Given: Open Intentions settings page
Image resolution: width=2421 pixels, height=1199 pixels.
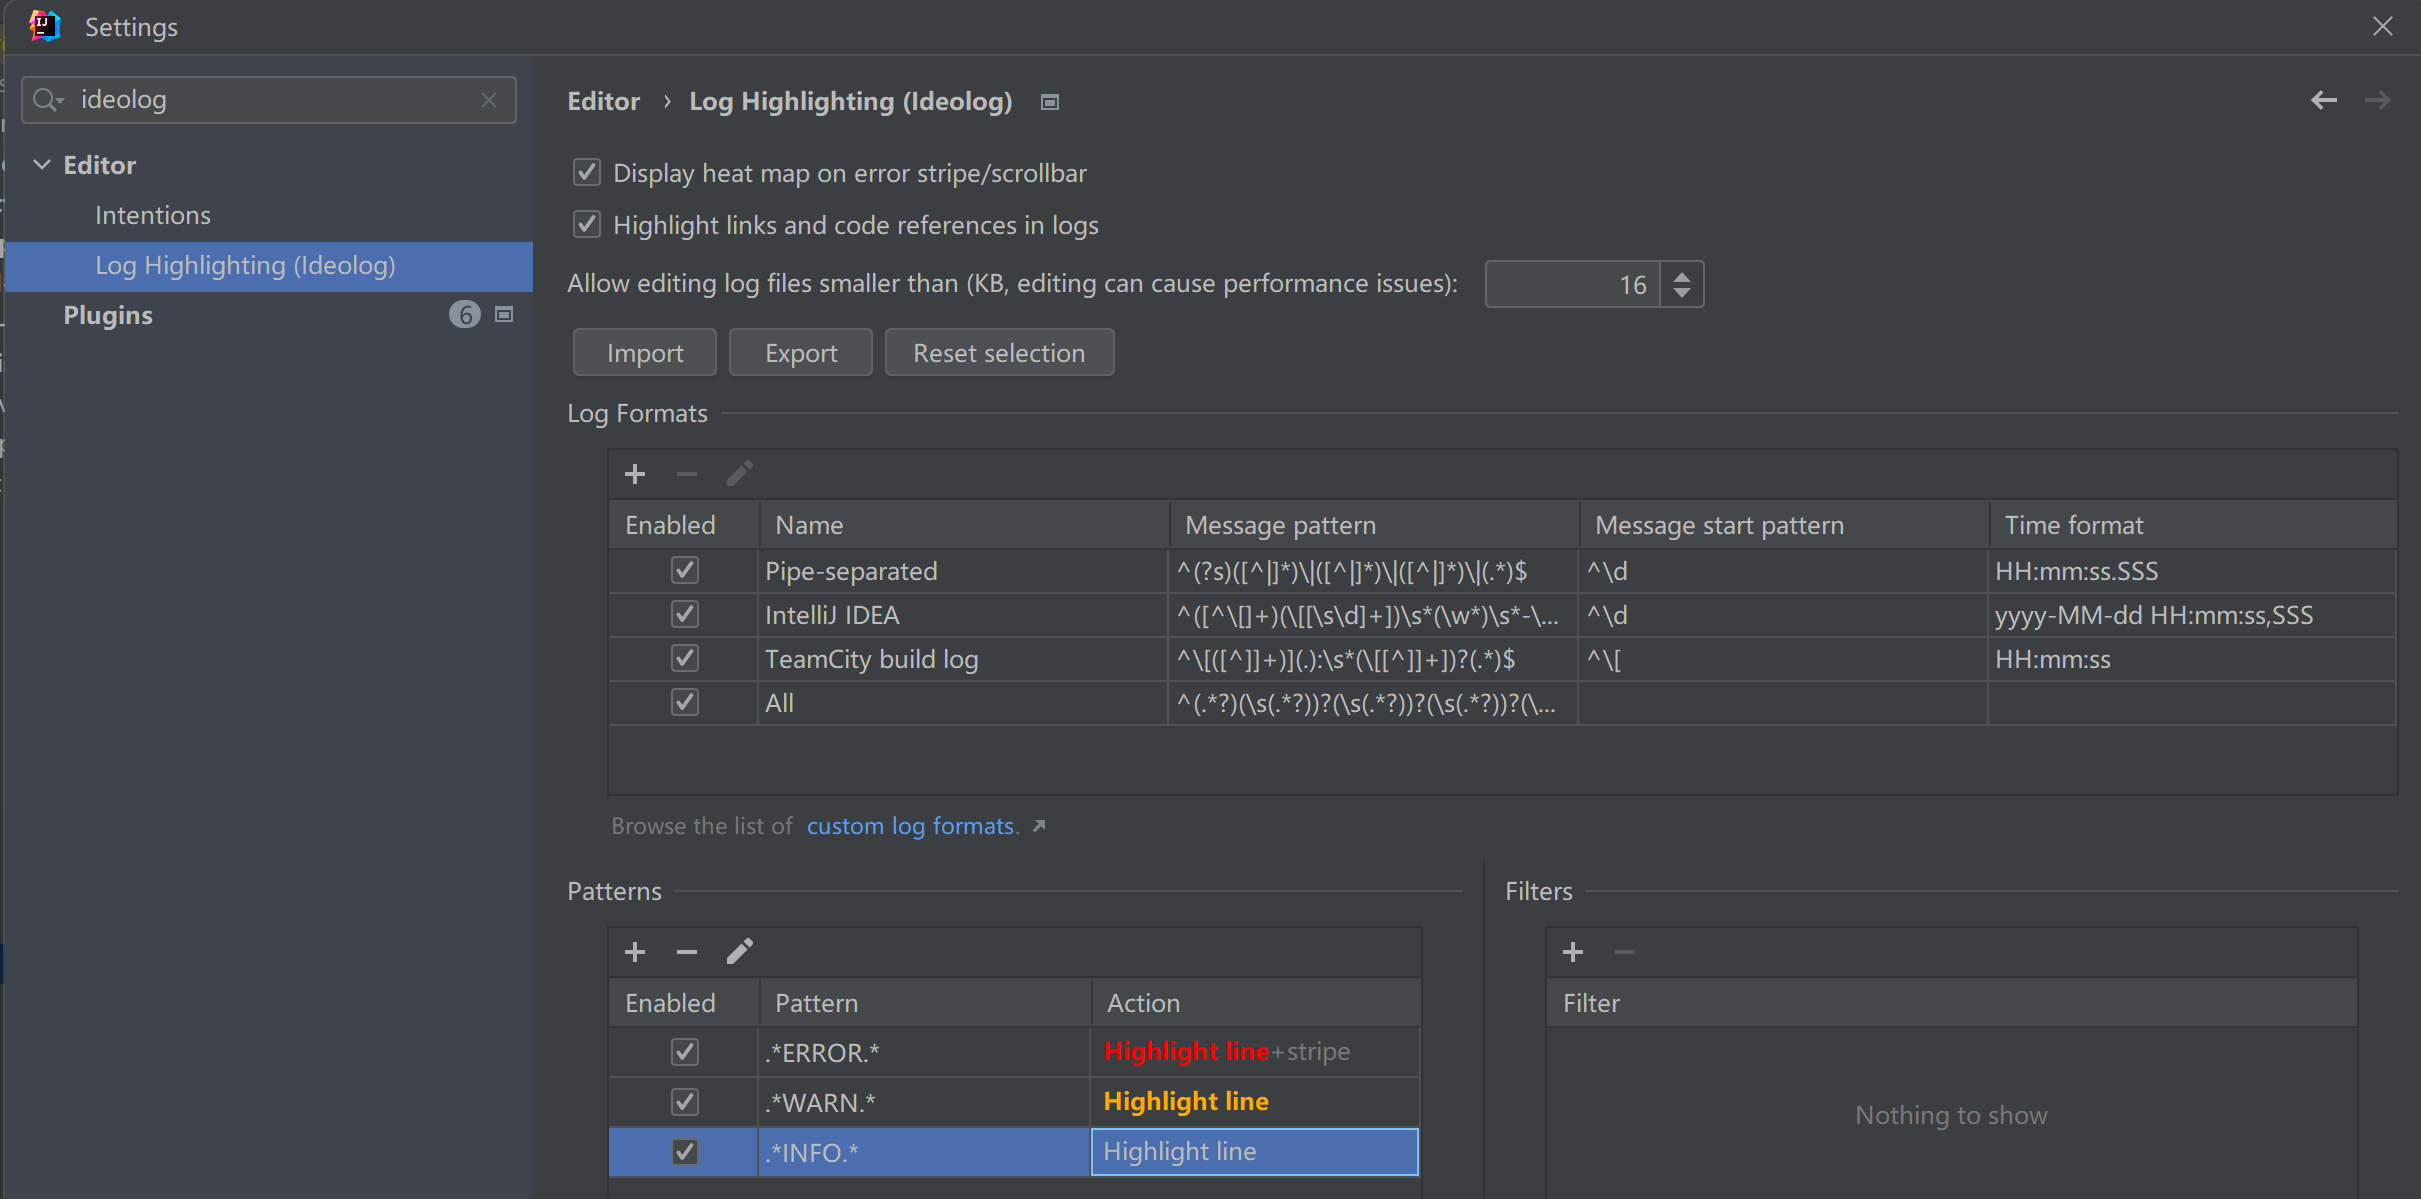Looking at the screenshot, I should [153, 215].
